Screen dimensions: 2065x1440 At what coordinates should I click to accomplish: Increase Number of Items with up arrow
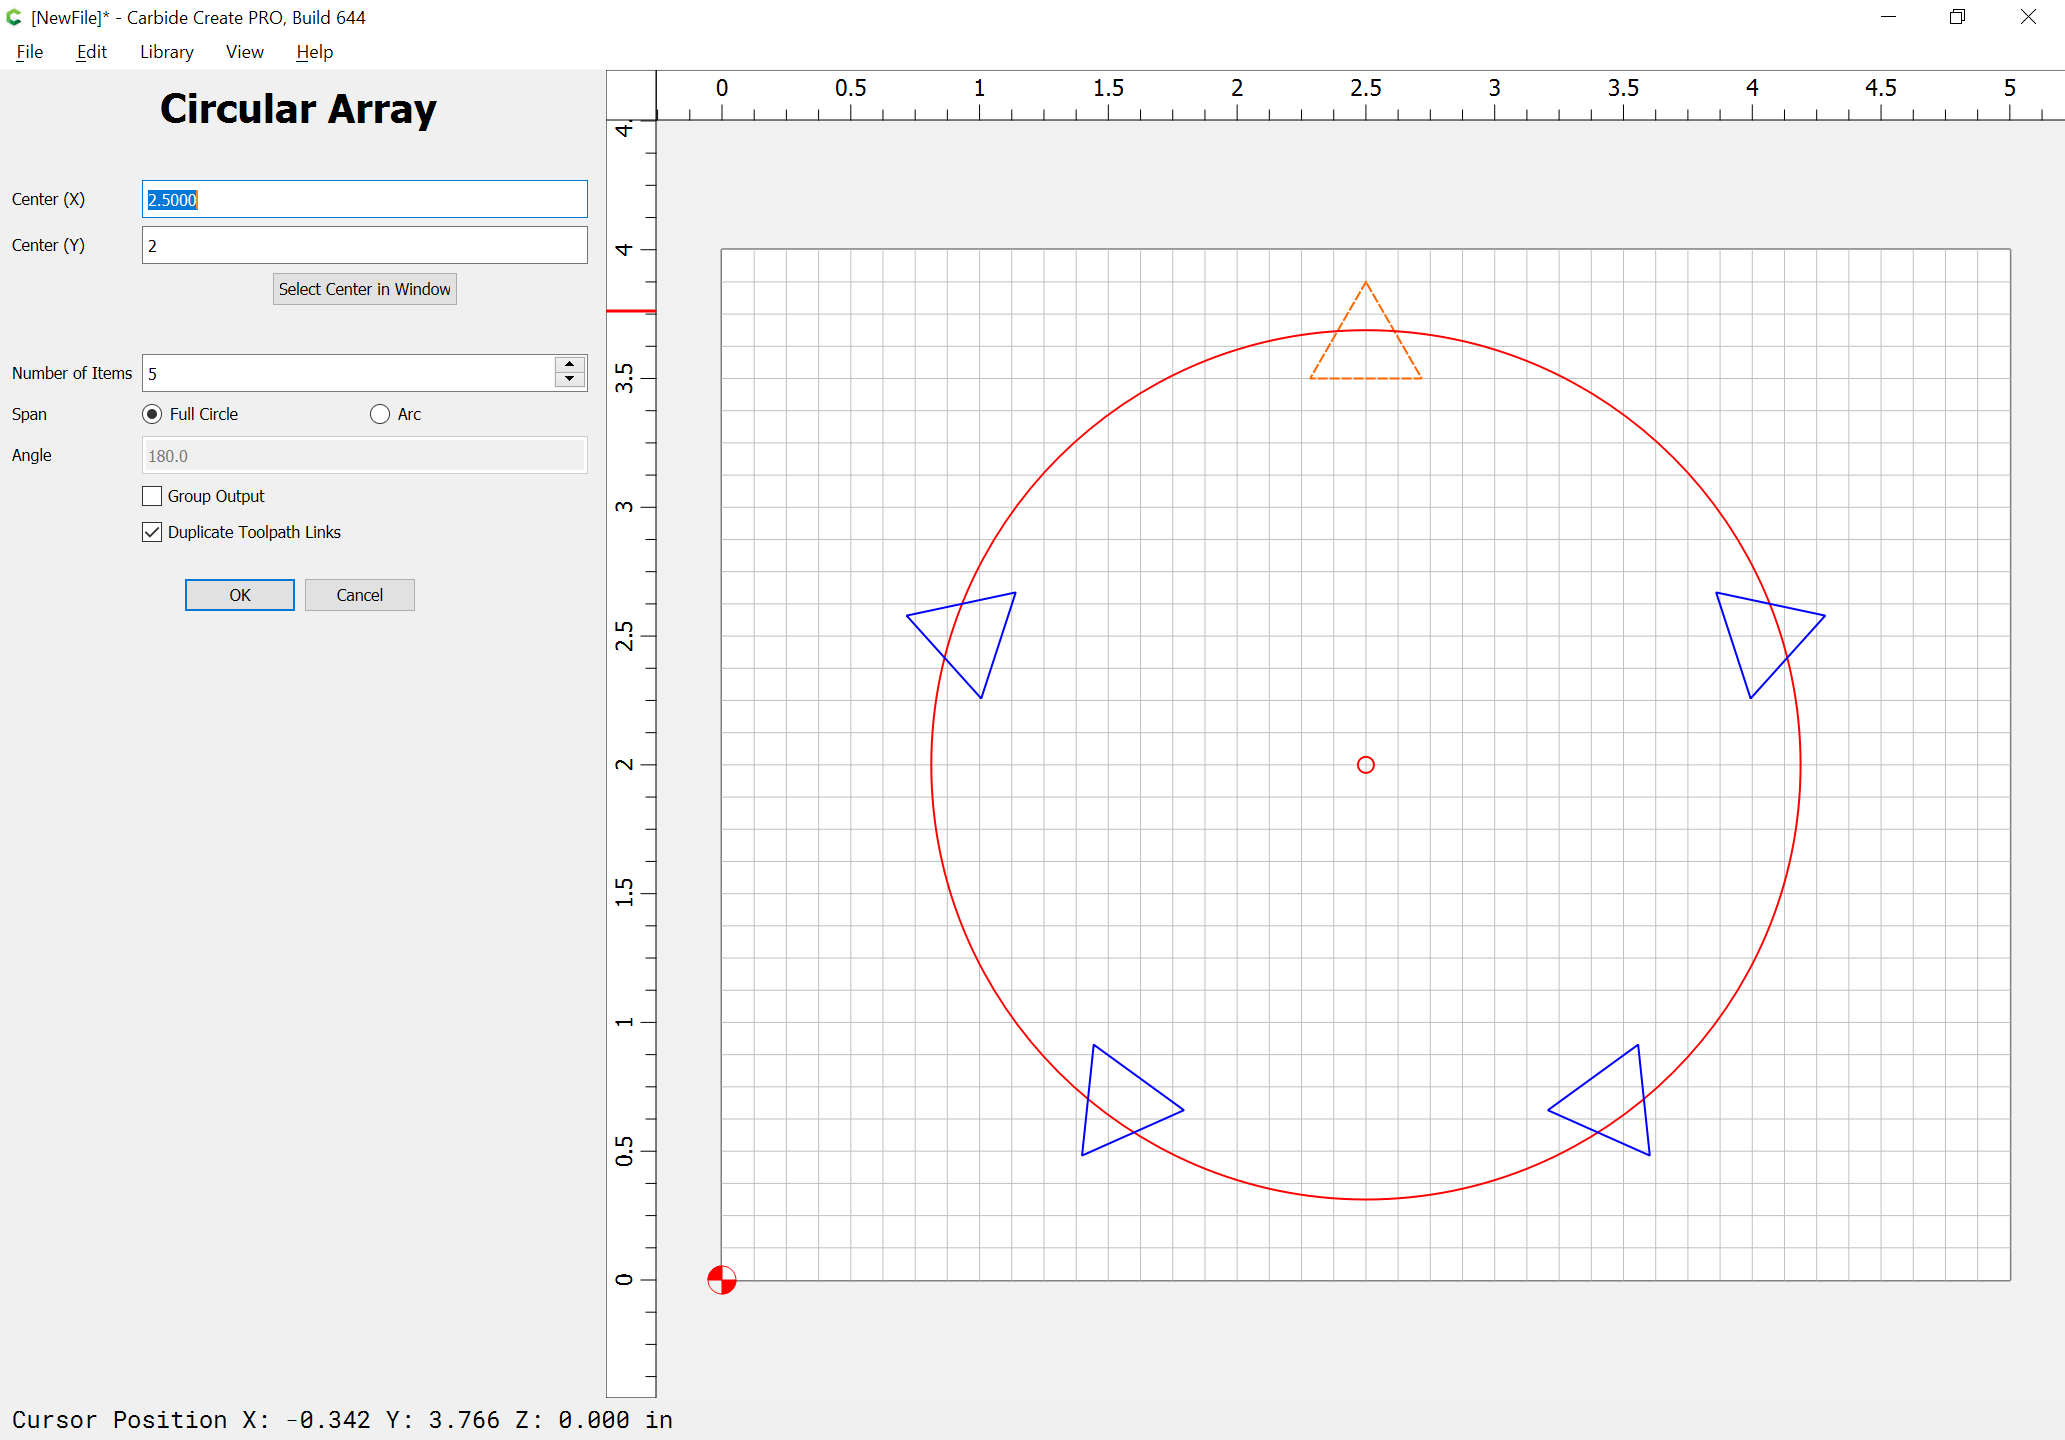pos(570,364)
